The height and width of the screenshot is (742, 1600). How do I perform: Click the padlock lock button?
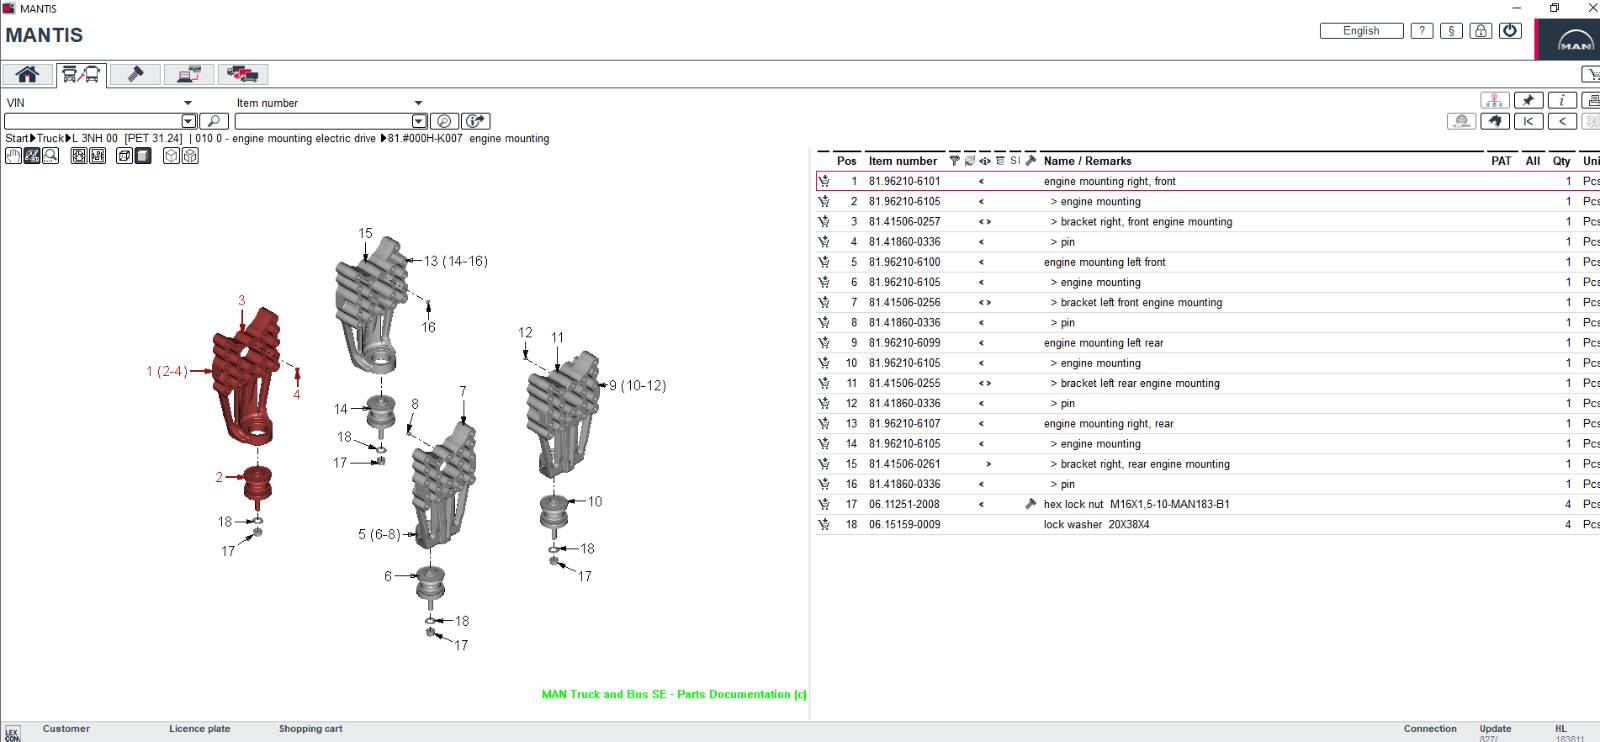point(1481,31)
